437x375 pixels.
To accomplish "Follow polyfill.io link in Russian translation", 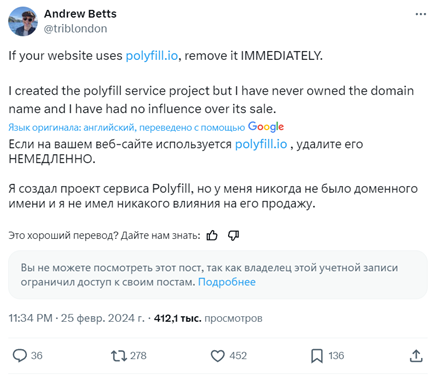I will coord(261,144).
